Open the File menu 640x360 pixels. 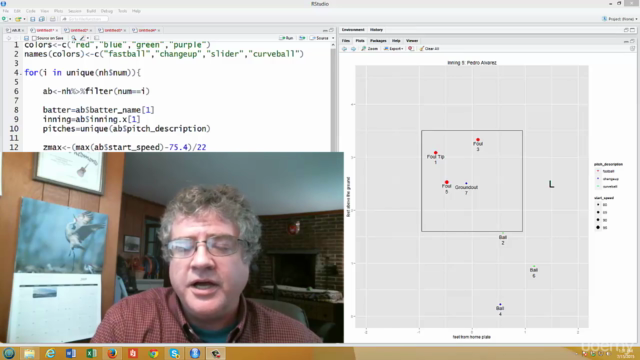pos(6,11)
